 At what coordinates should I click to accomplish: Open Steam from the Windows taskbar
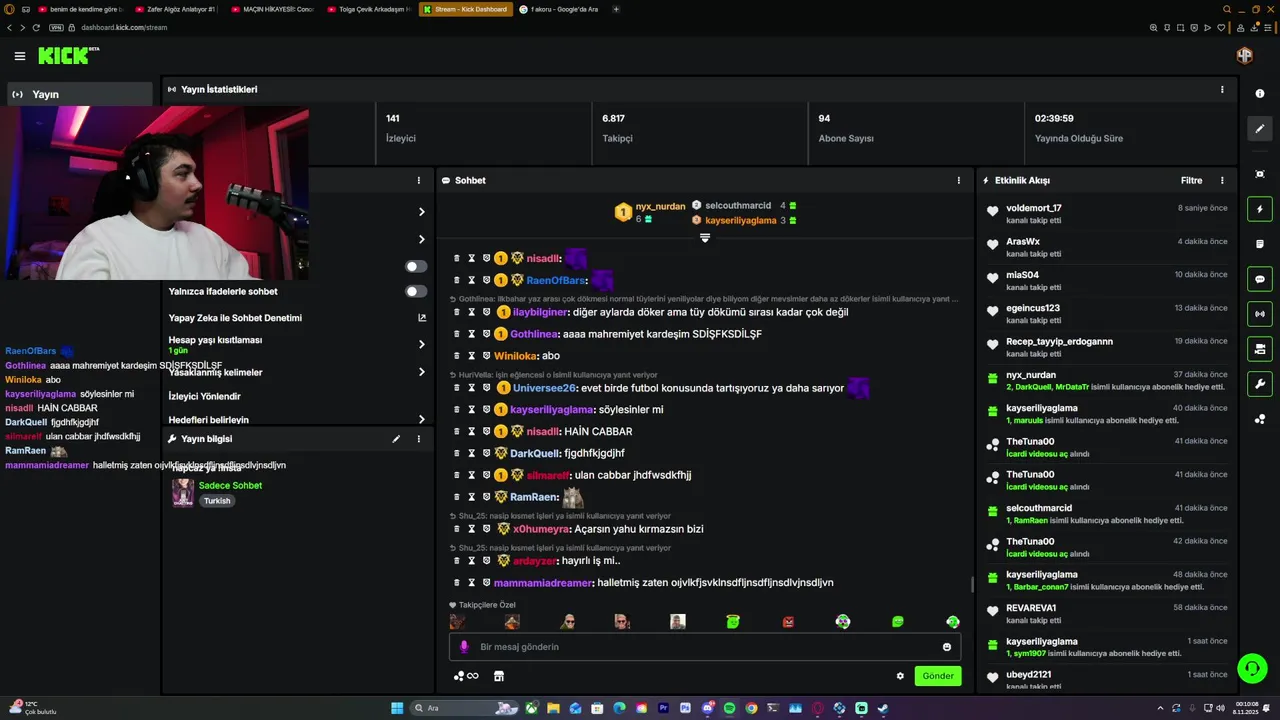[x=883, y=708]
